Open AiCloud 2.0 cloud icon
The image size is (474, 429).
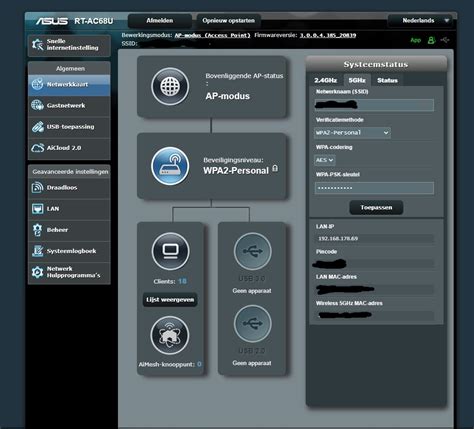(x=37, y=148)
